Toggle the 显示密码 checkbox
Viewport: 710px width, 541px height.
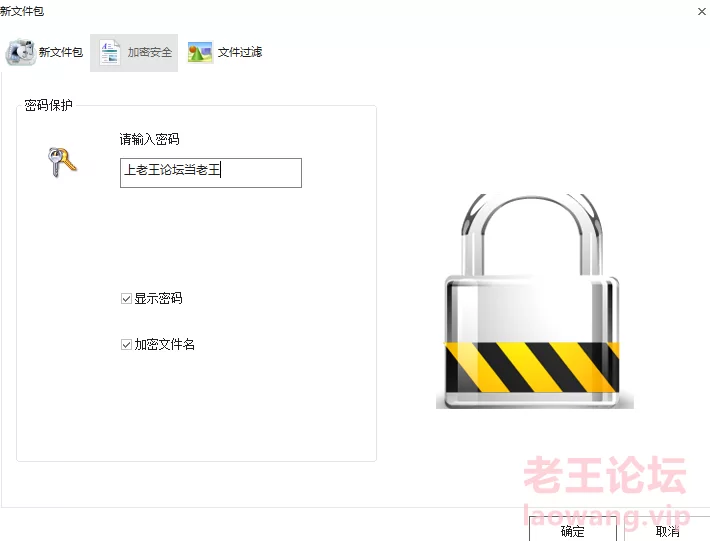tap(126, 299)
